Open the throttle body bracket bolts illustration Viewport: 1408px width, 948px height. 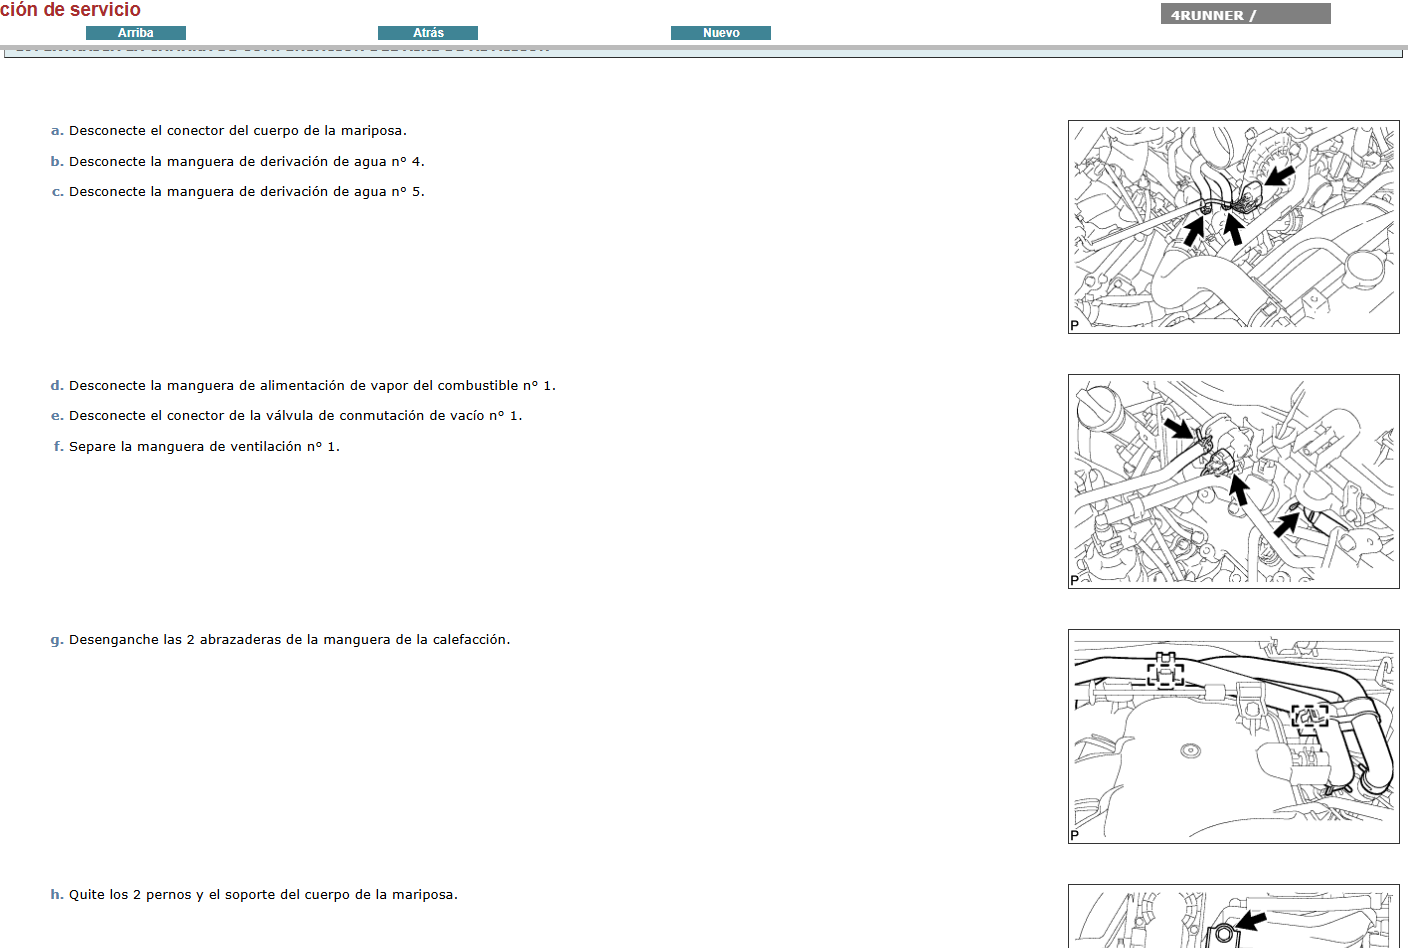pyautogui.click(x=1233, y=916)
